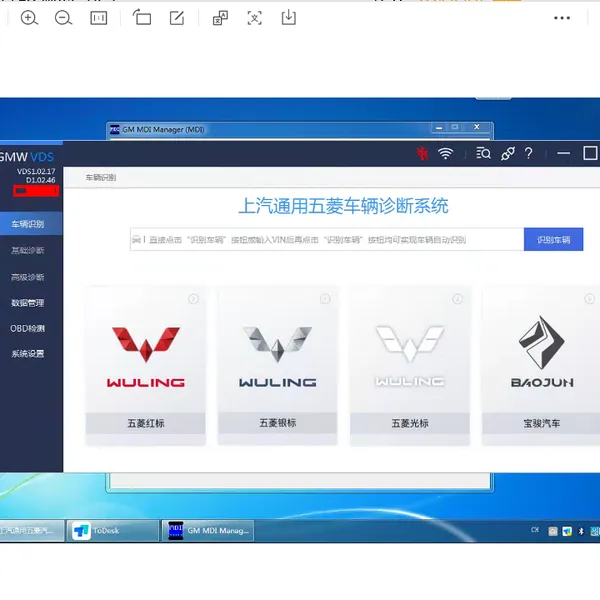
Task: Click the ToDesk tray icon
Action: [x=567, y=531]
